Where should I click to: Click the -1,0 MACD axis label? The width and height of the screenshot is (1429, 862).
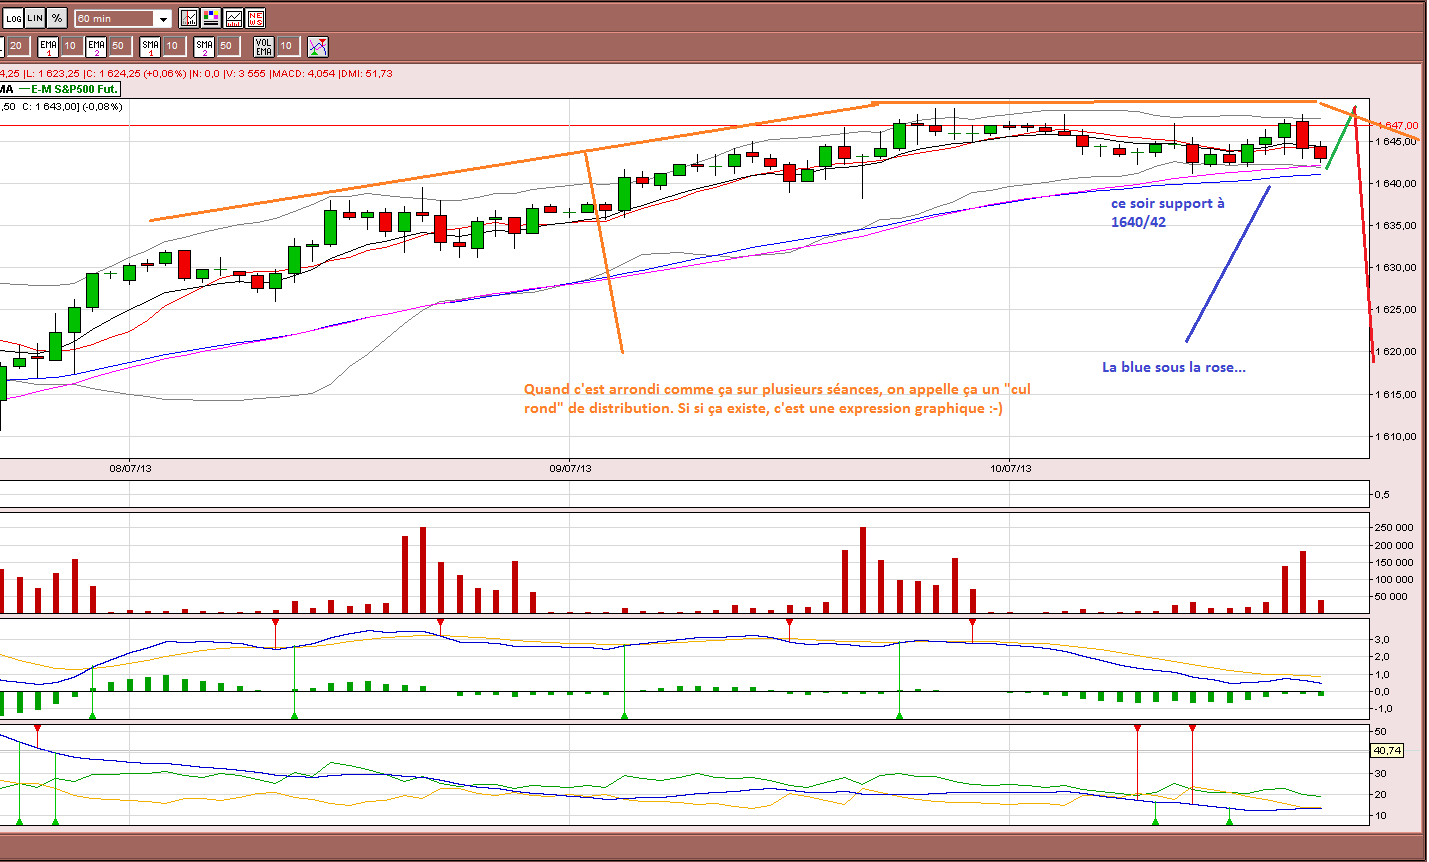coord(1383,709)
